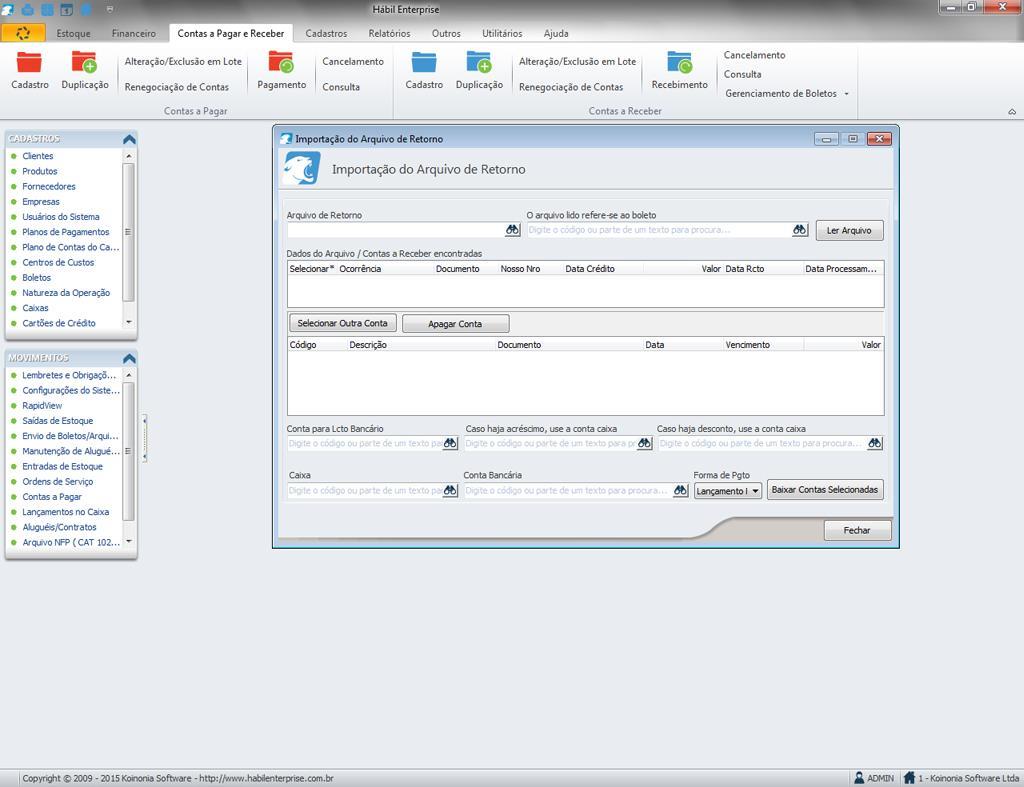This screenshot has height=787, width=1024.
Task: Open Contas a Pagar in MOVIMENTOS list
Action: (52, 497)
